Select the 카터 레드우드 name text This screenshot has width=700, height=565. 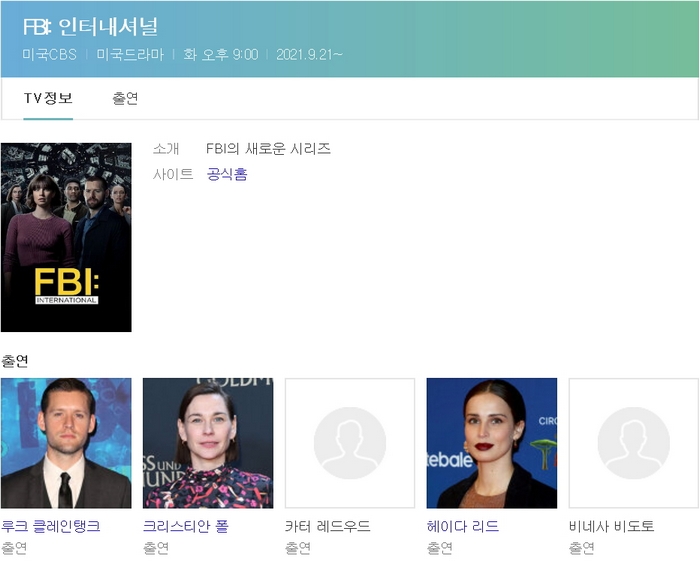[x=328, y=526]
